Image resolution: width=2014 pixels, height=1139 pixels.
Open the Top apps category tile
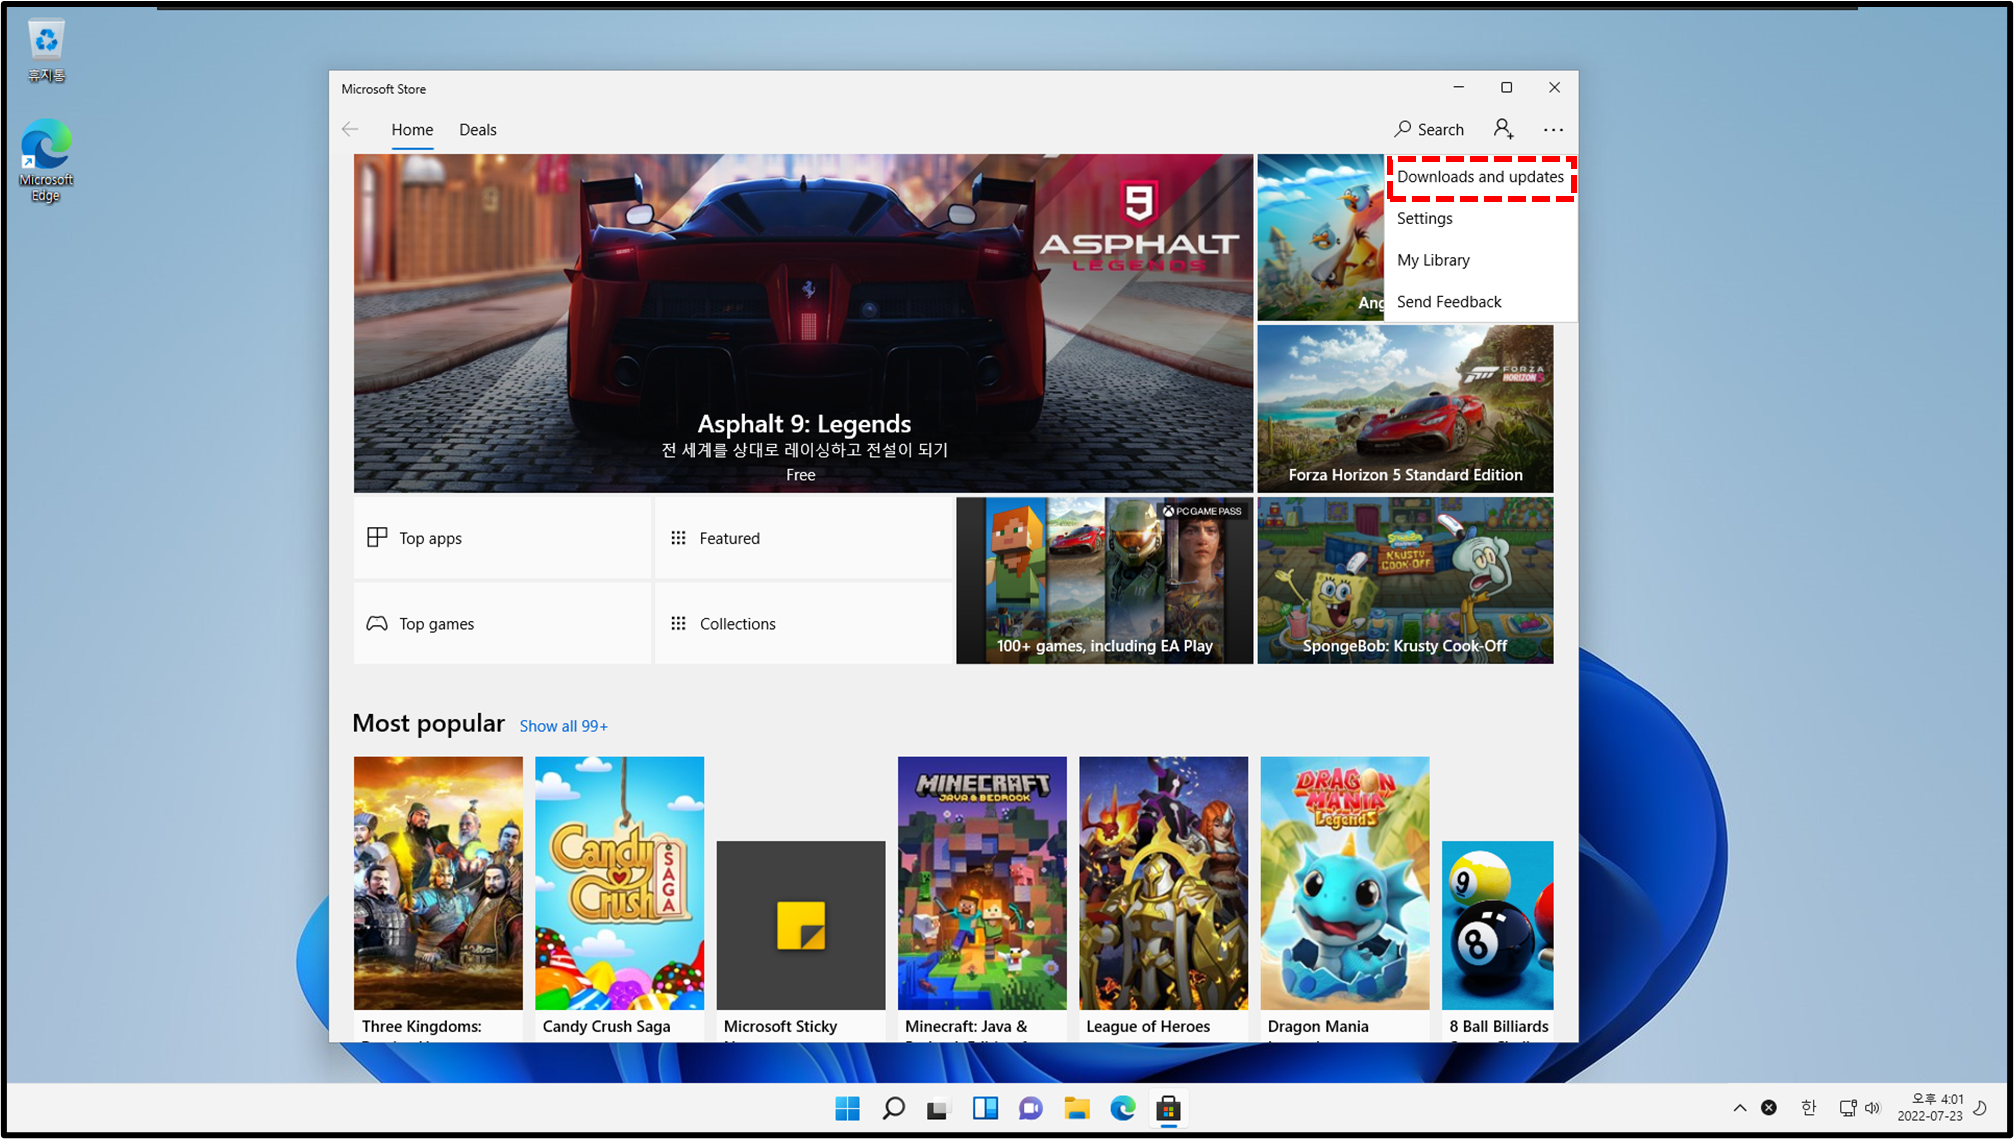click(x=502, y=538)
